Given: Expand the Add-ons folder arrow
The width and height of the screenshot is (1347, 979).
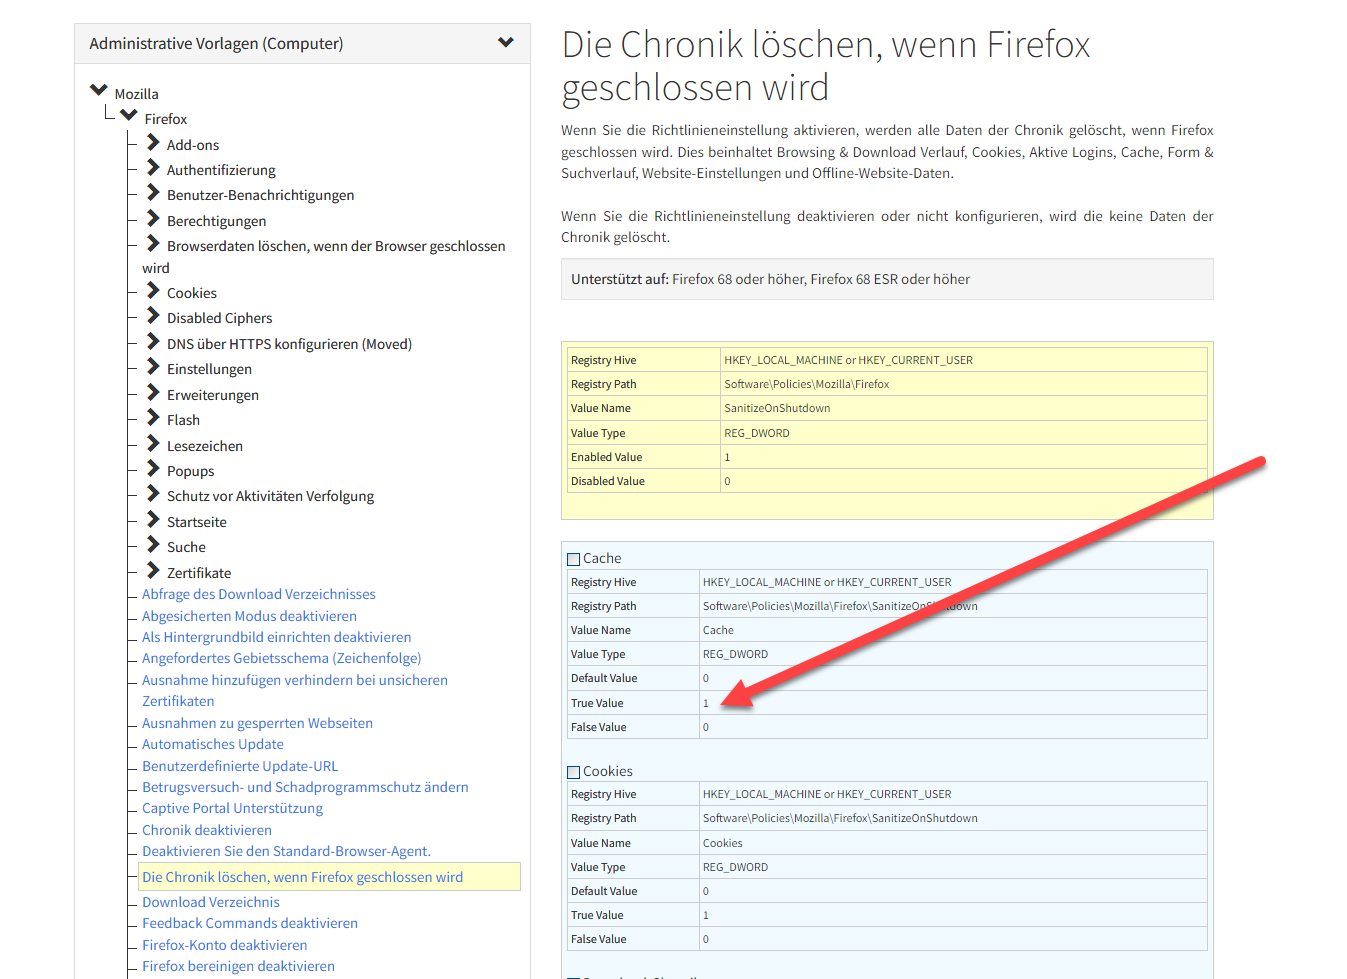Looking at the screenshot, I should click(153, 143).
